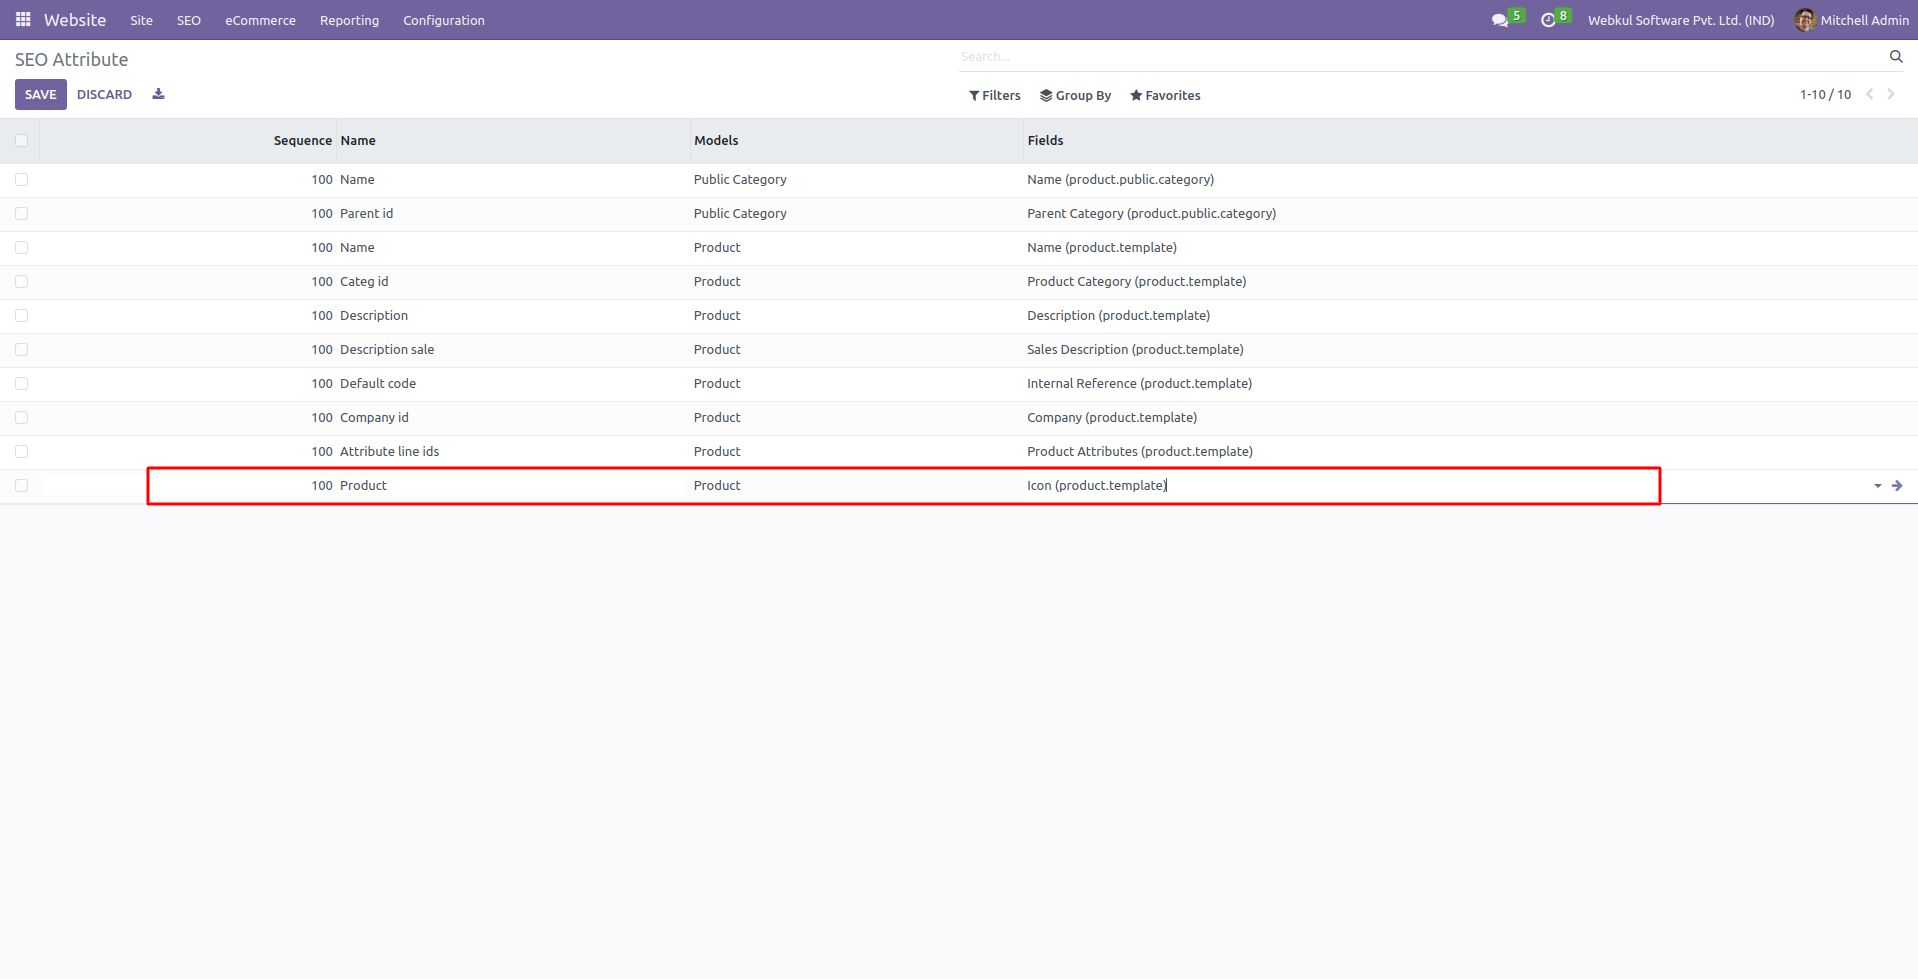The height and width of the screenshot is (979, 1918).
Task: Tick the Categ id row checkbox
Action: coord(21,282)
